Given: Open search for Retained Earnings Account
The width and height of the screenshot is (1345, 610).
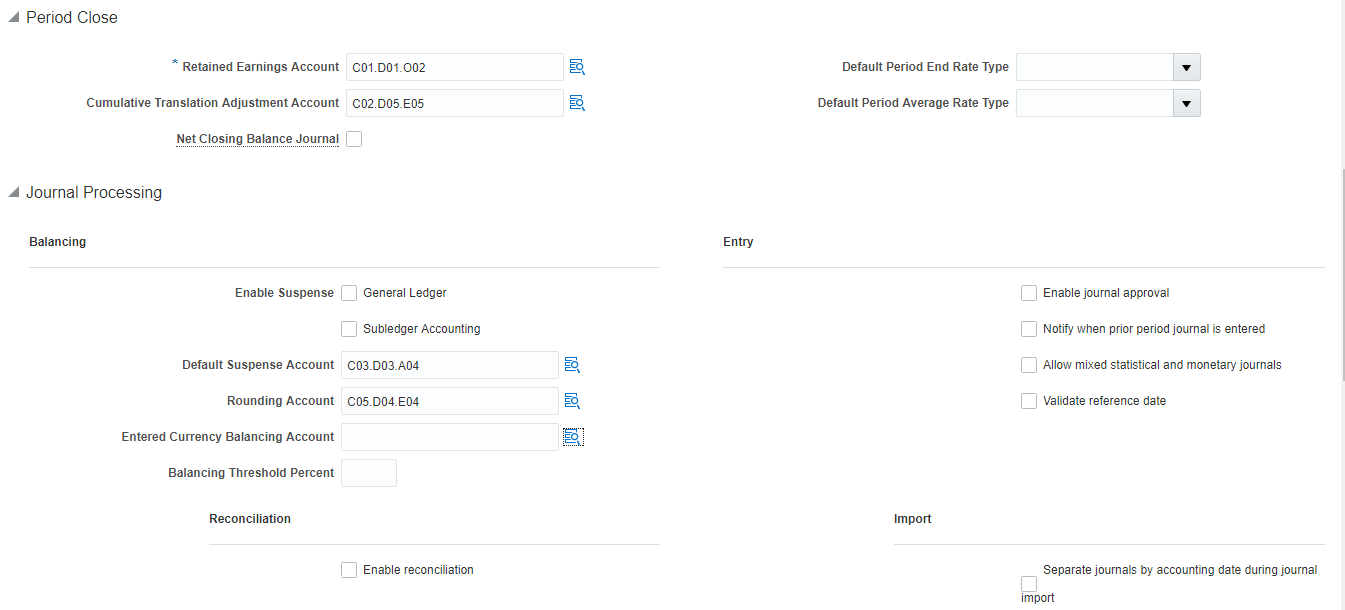Looking at the screenshot, I should [x=577, y=67].
